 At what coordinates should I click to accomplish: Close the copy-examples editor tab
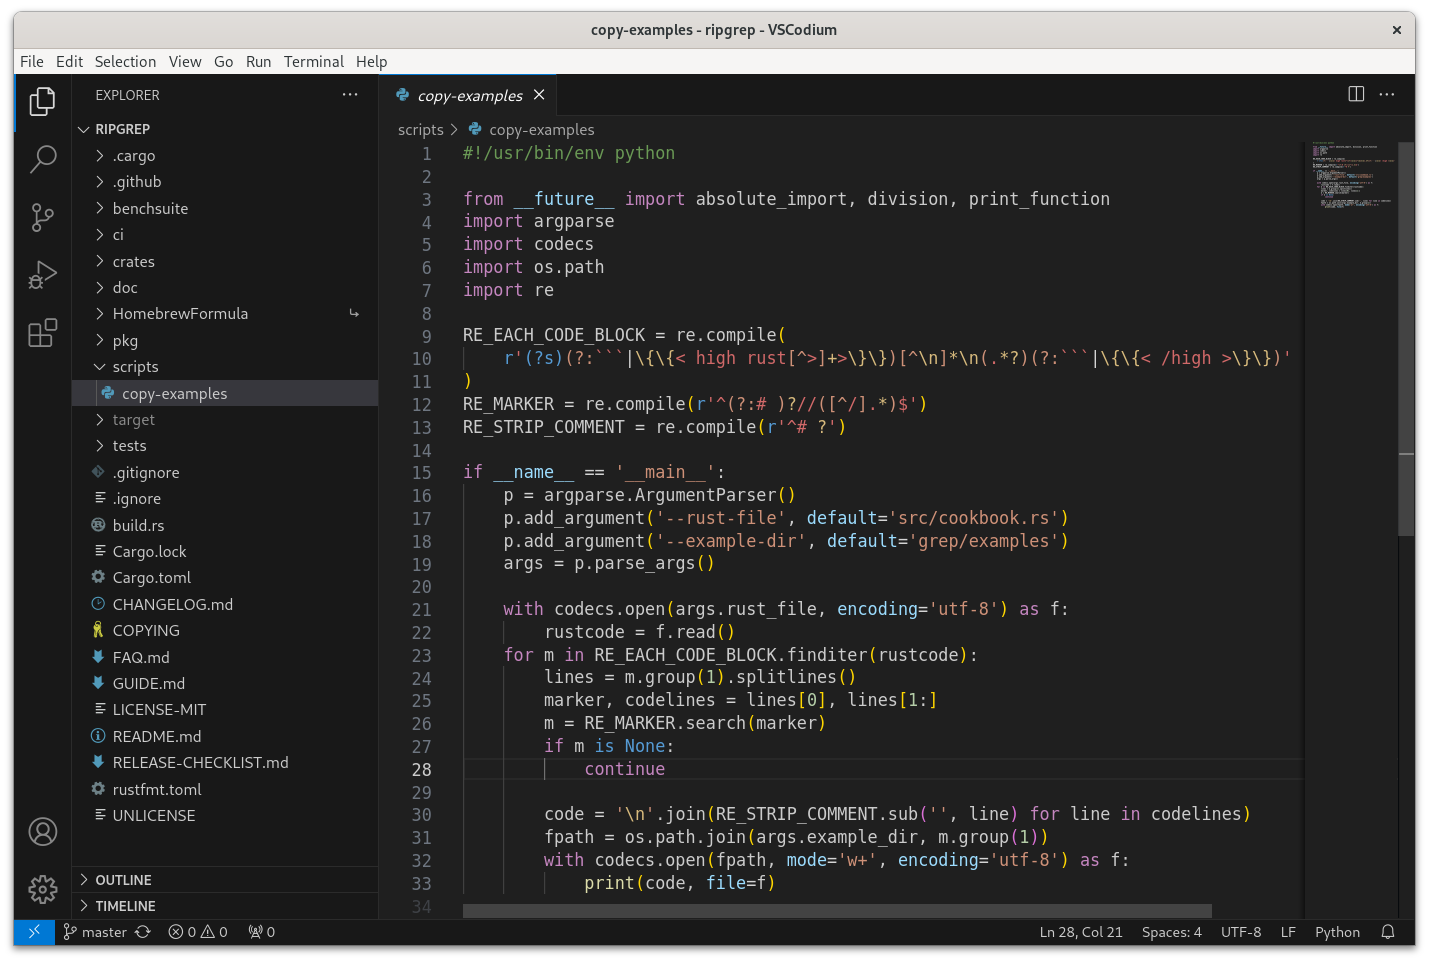(539, 95)
